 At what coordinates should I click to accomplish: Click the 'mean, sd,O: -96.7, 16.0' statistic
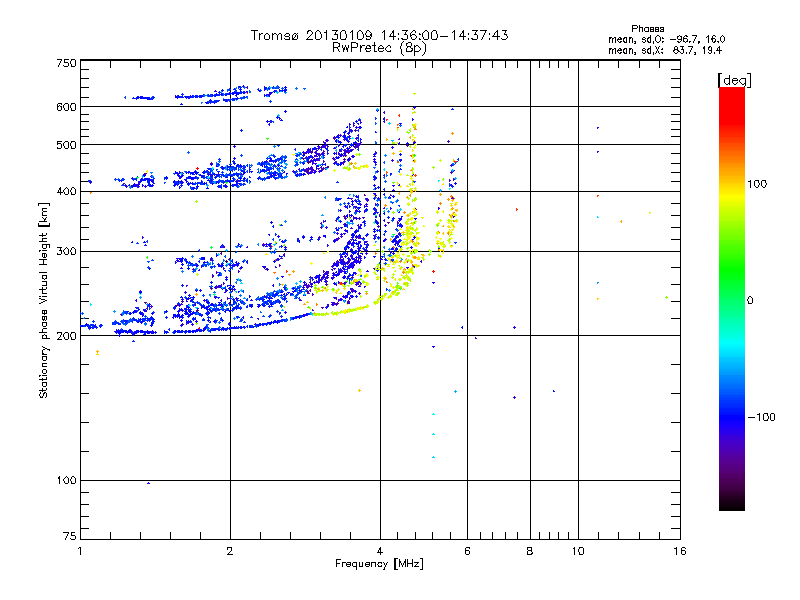[666, 39]
